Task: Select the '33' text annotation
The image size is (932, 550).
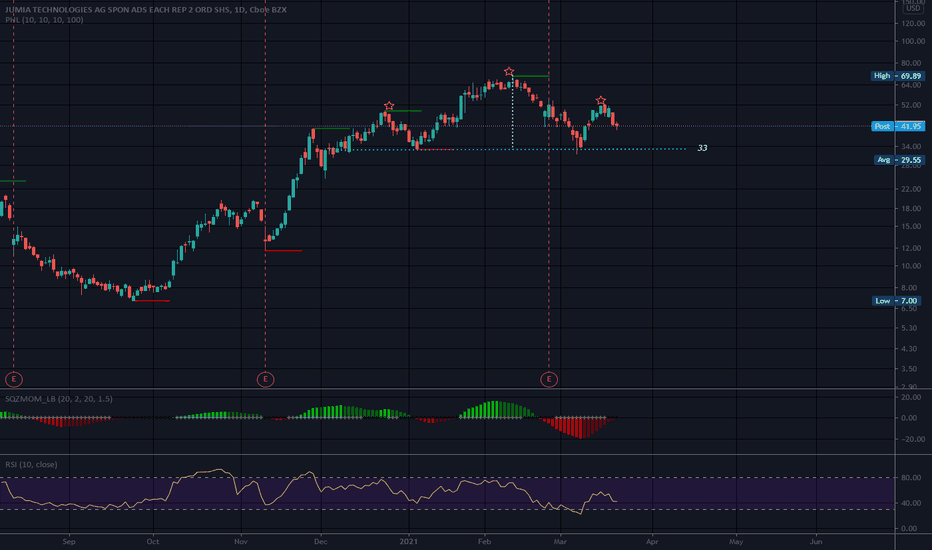Action: pyautogui.click(x=702, y=148)
